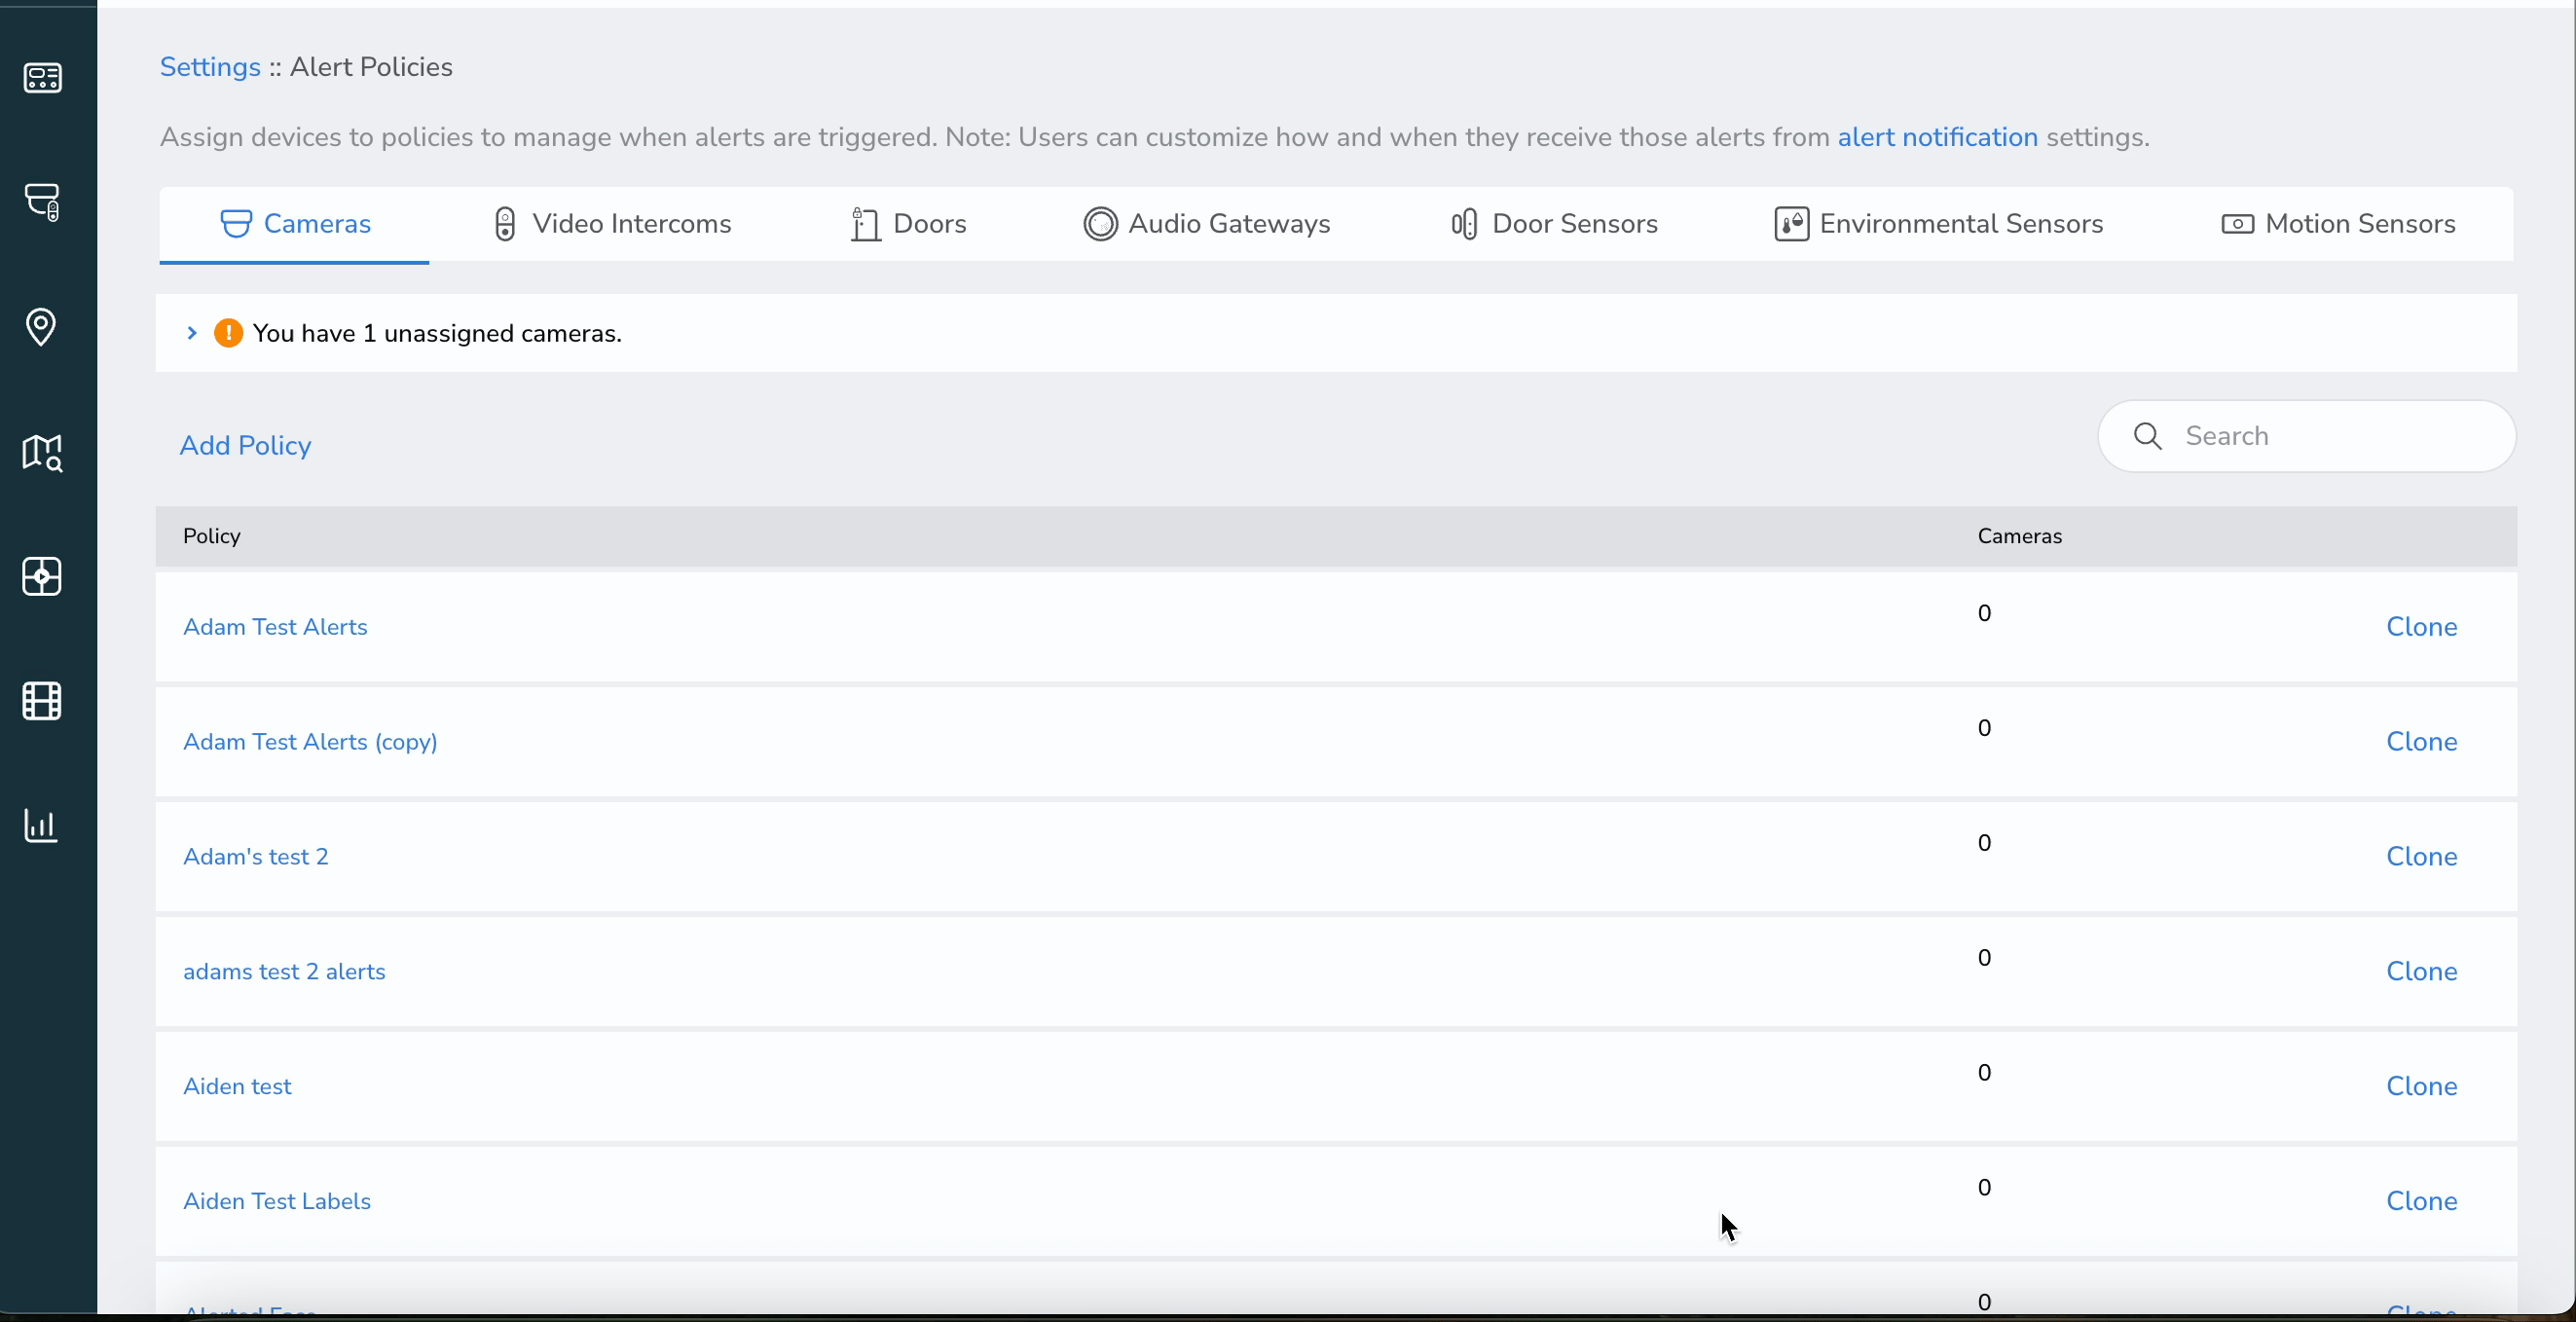
Task: Go back to Settings via breadcrumb
Action: click(x=210, y=67)
